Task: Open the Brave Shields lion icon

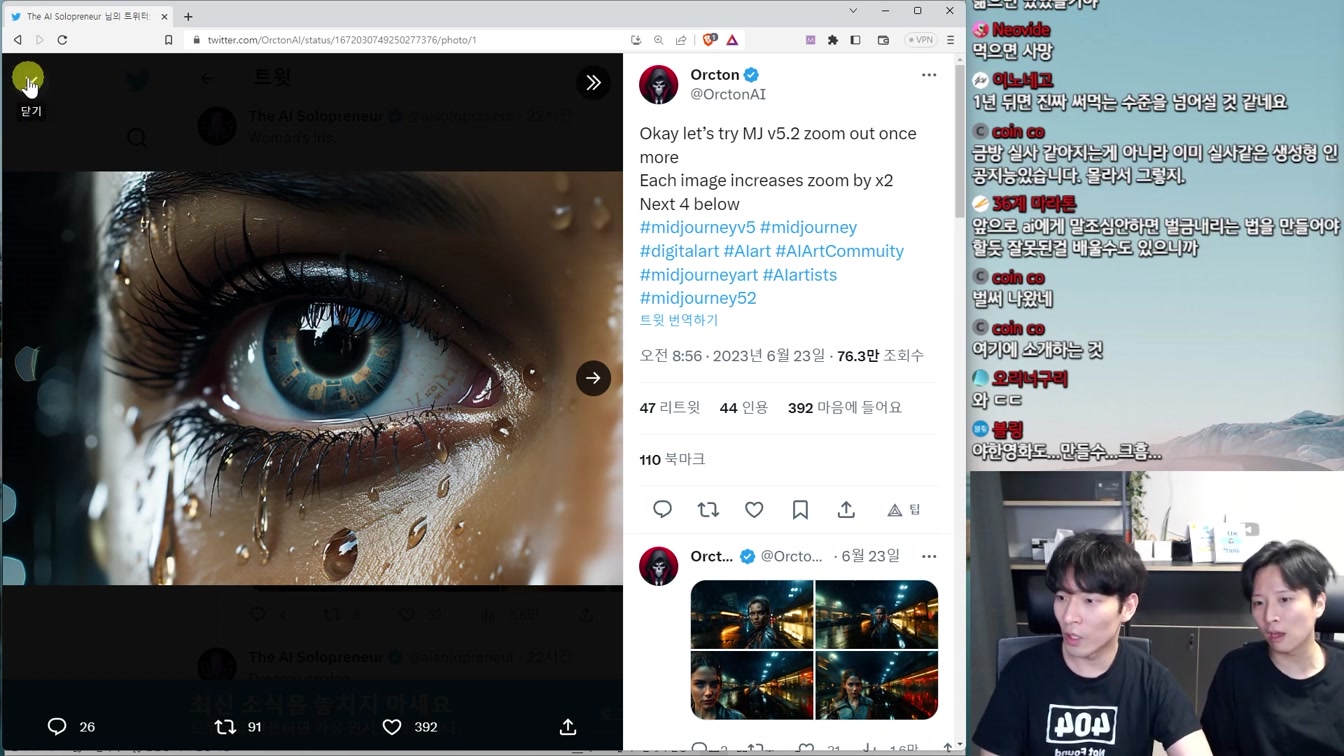Action: click(x=710, y=40)
